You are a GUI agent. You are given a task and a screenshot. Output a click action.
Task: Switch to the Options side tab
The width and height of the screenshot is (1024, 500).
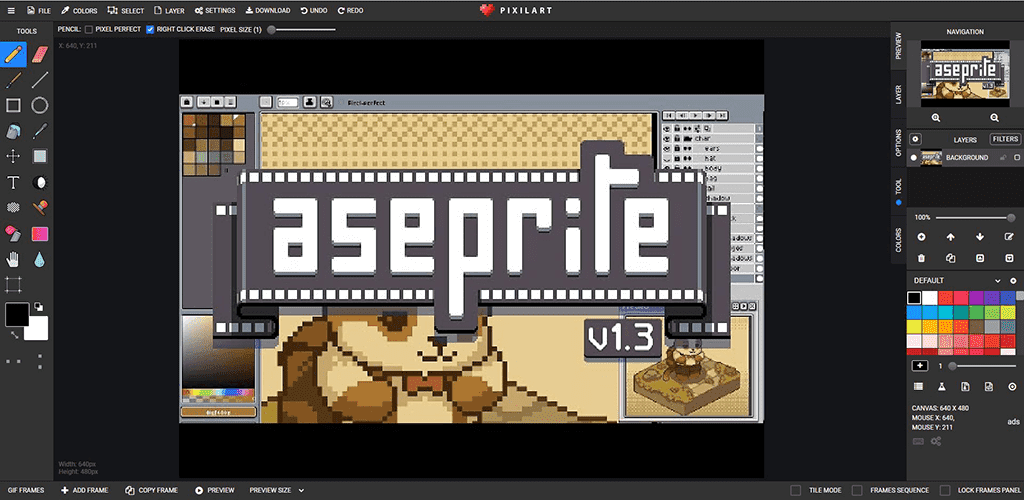point(899,142)
